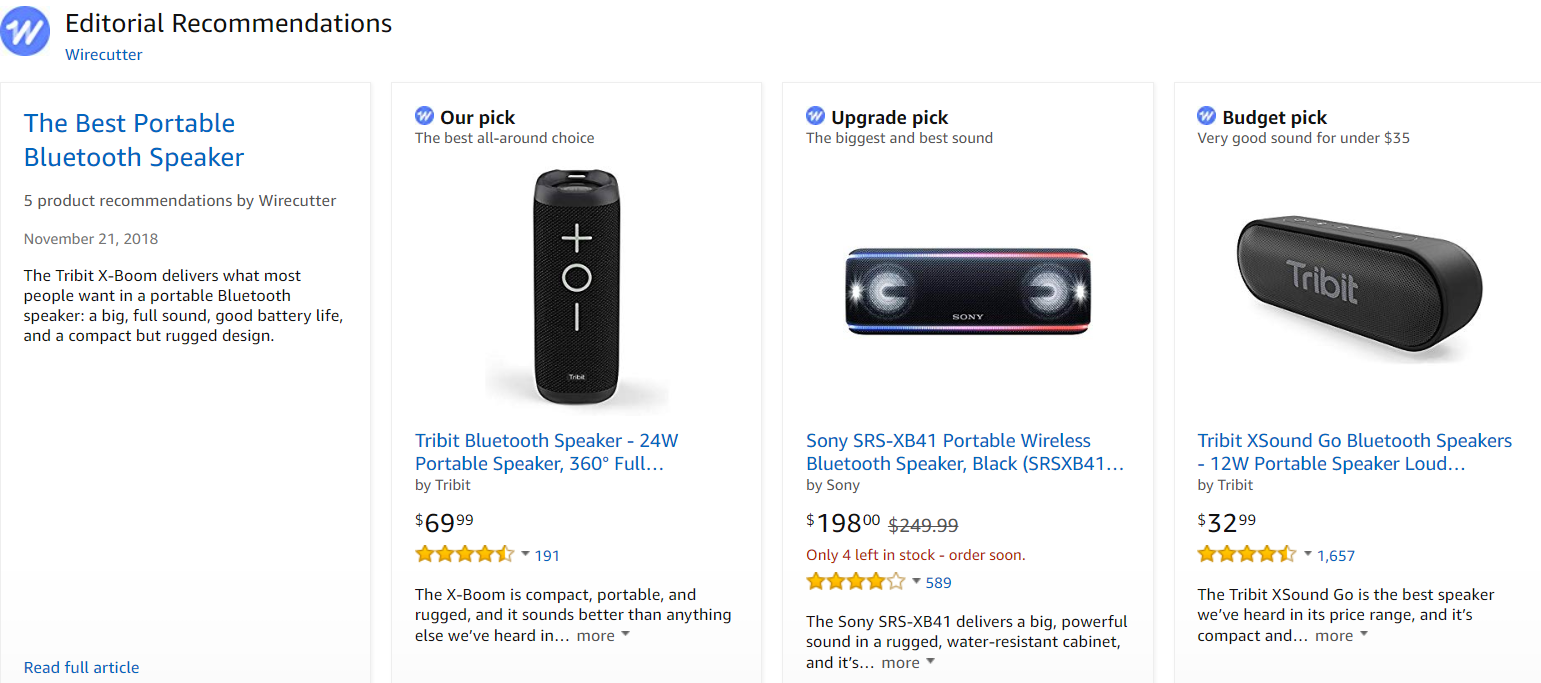Click the Tribit X-Boom speaker product image
Viewport: 1541px width, 683px height.
pos(577,285)
